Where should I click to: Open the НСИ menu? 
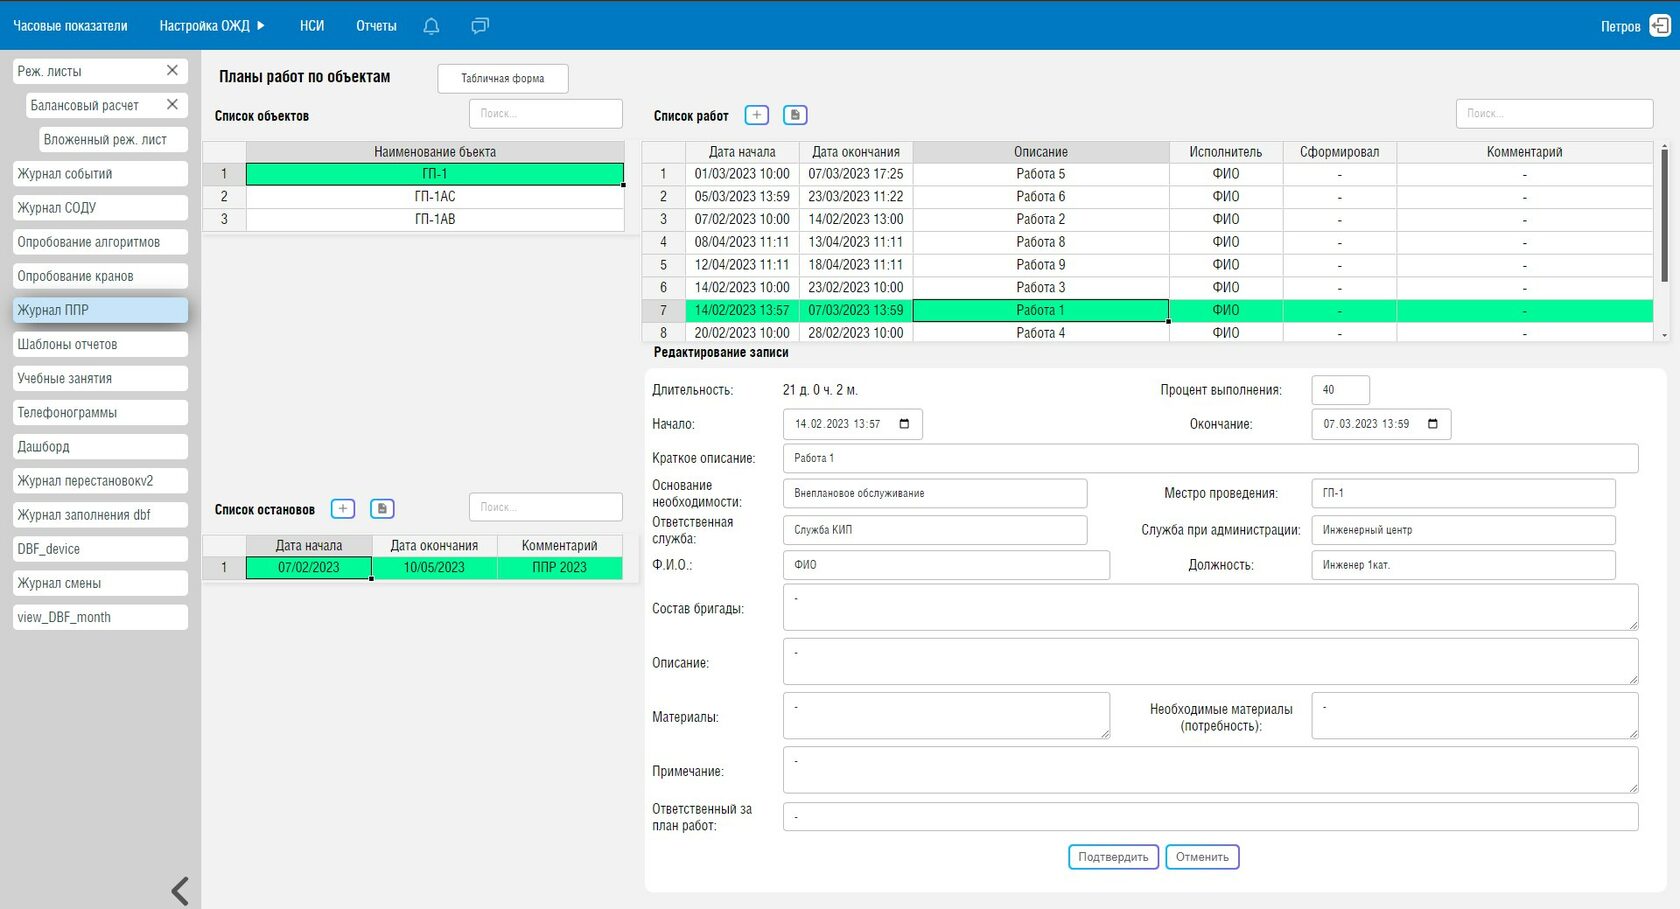tap(312, 26)
